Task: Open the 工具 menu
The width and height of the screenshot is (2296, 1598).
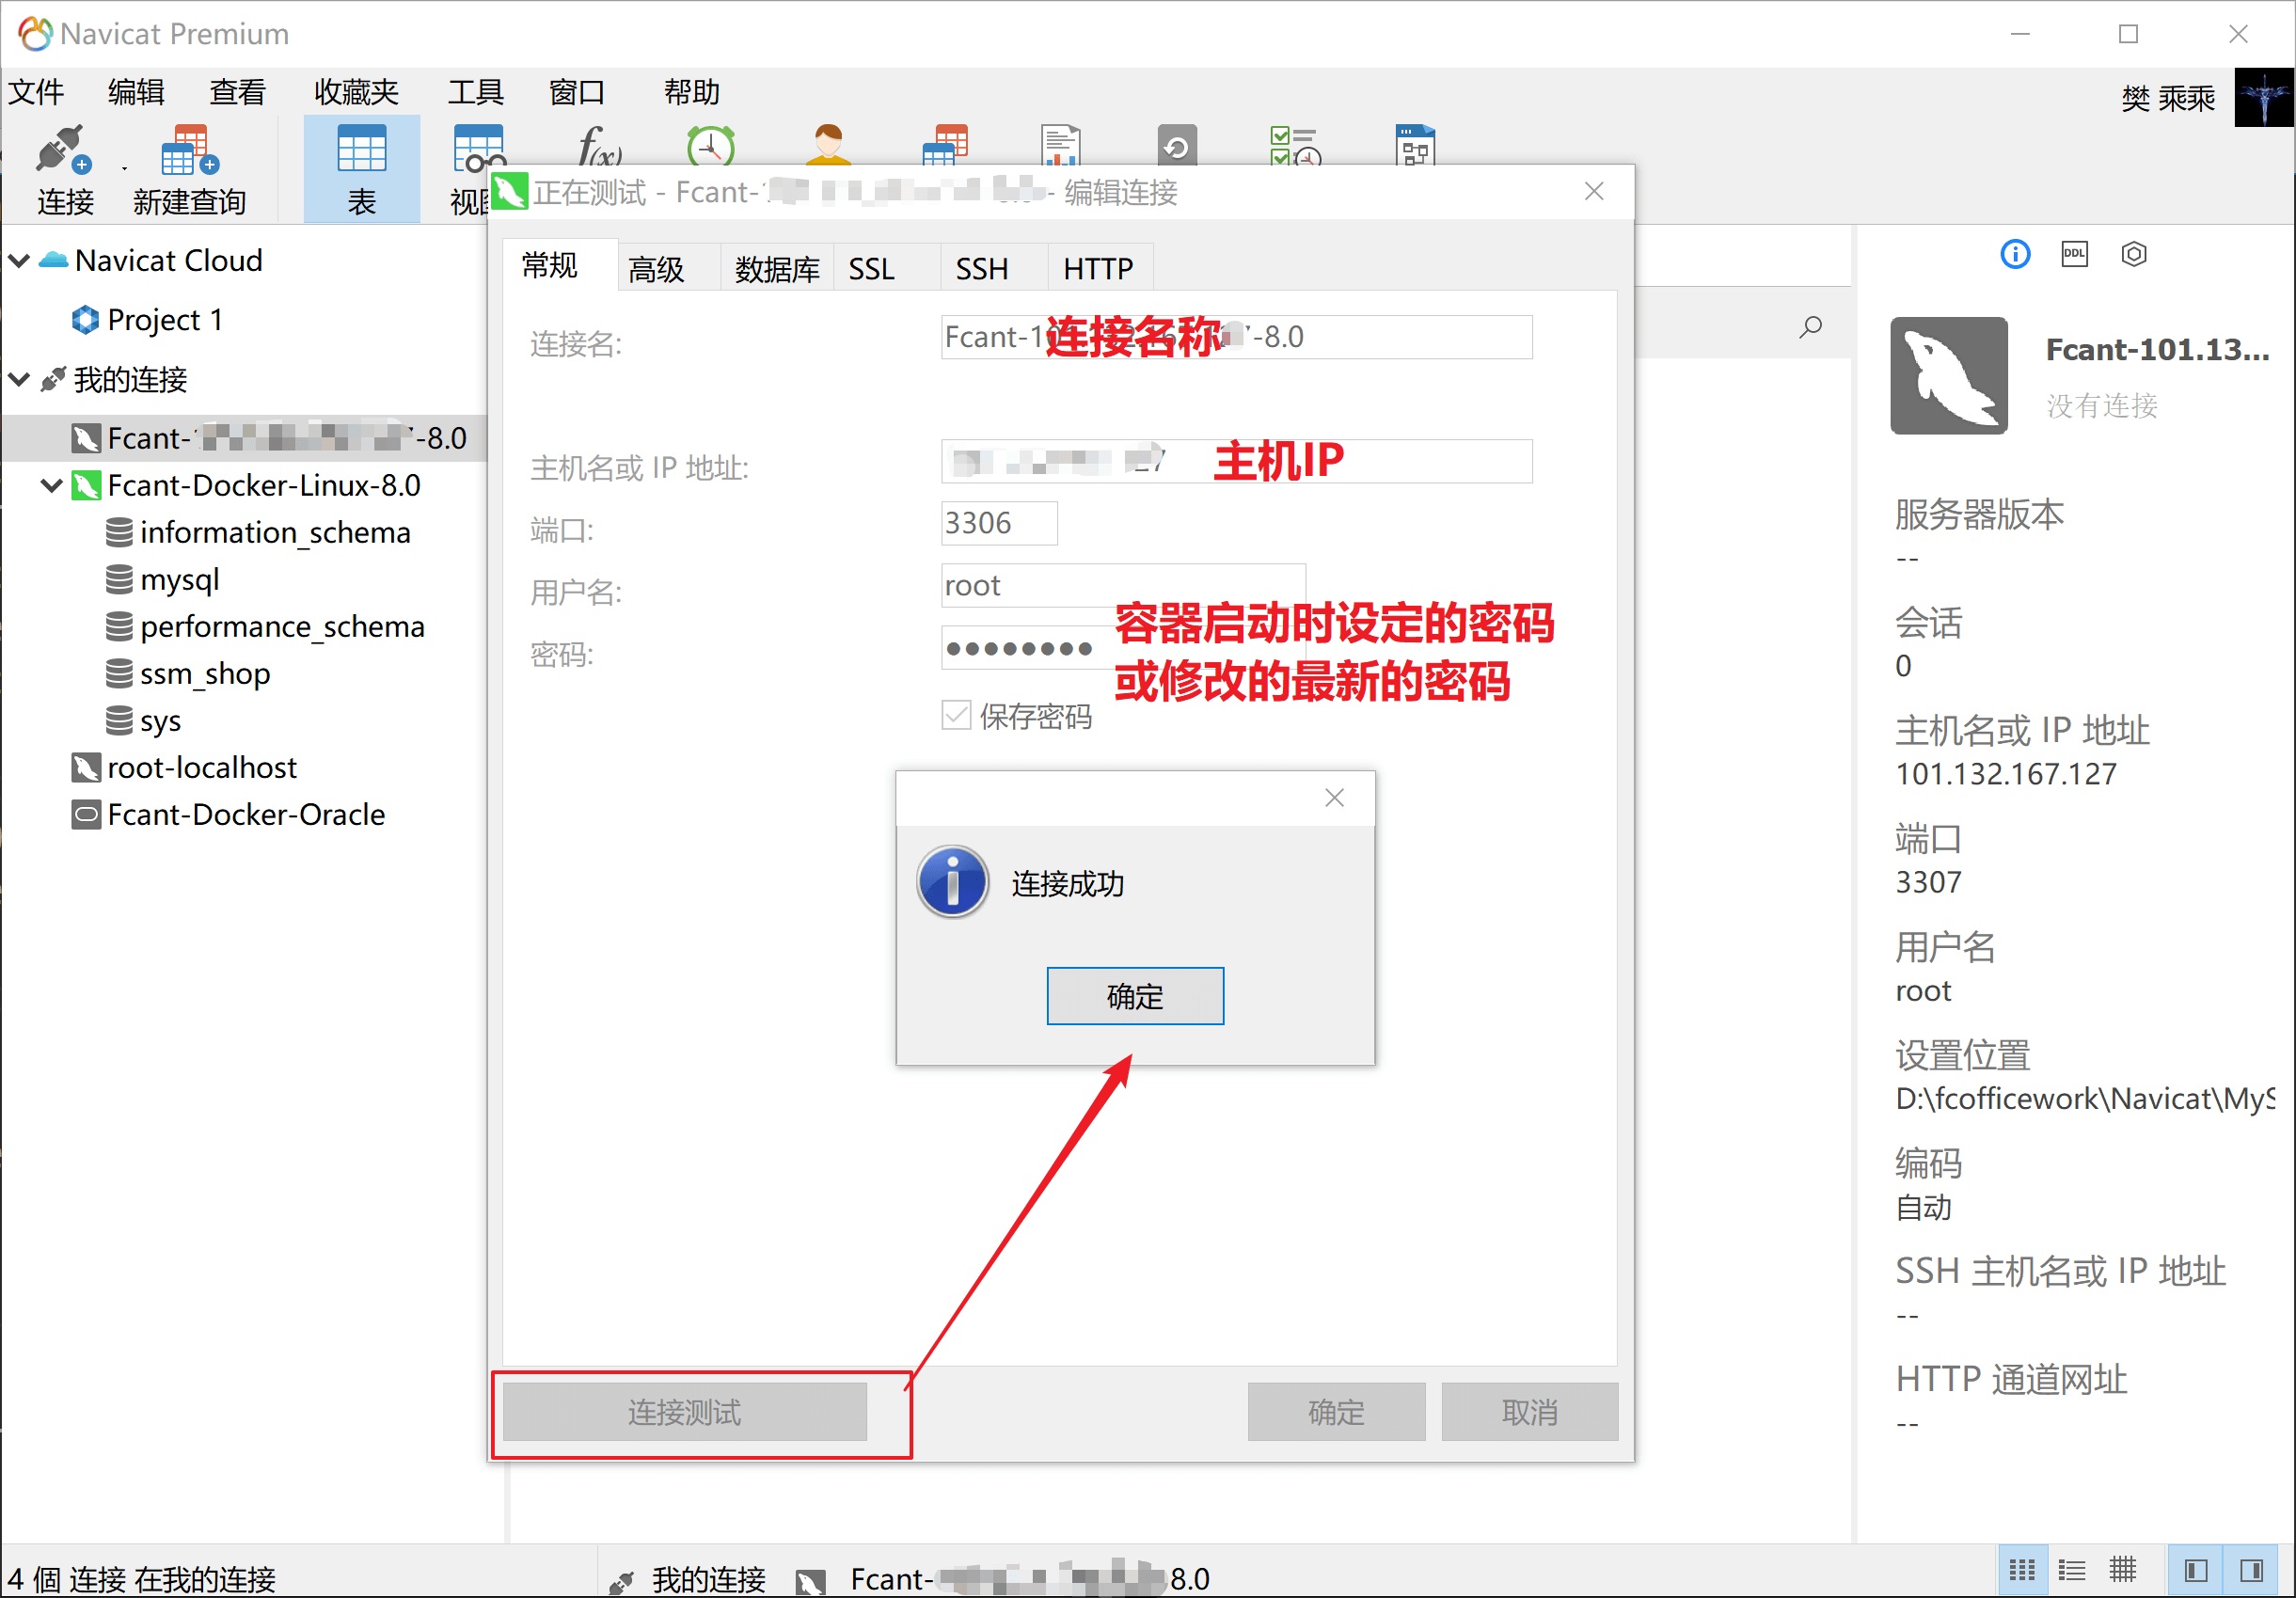Action: coord(475,92)
